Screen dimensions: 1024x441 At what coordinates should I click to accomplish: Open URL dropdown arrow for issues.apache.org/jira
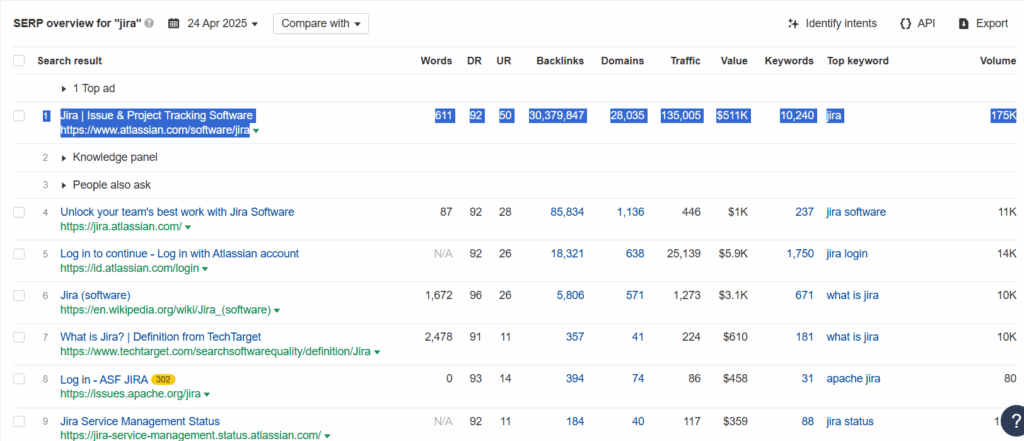pos(207,395)
